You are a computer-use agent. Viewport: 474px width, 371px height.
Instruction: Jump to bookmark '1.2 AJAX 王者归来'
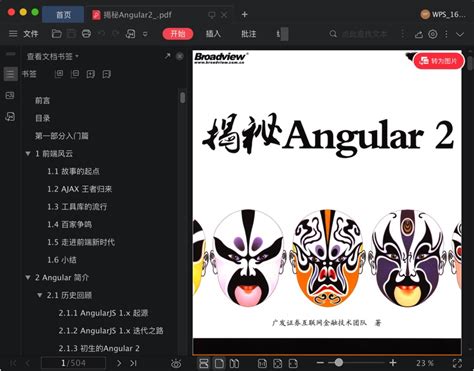click(x=79, y=189)
